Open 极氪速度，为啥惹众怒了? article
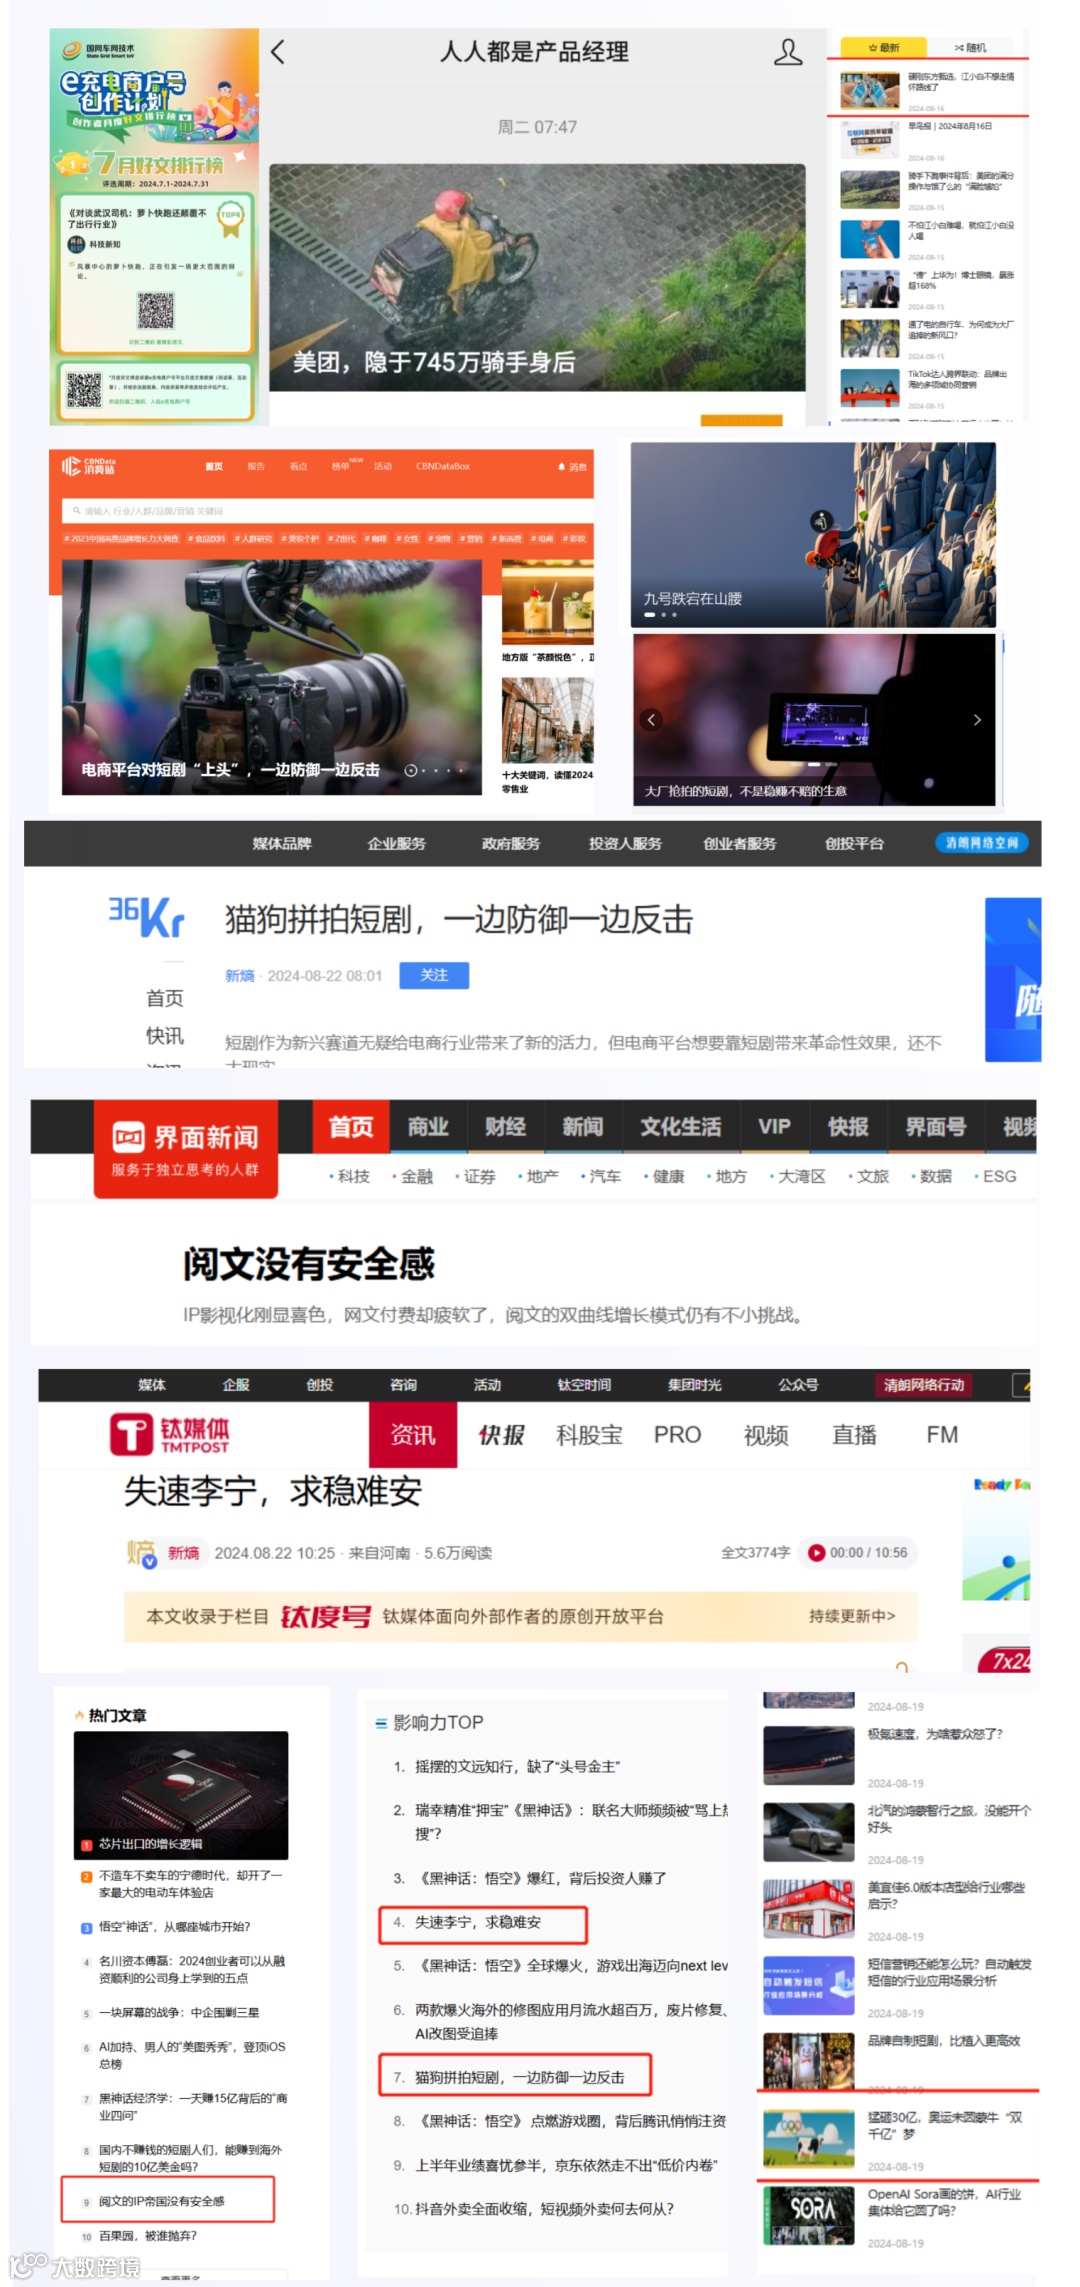 click(935, 1734)
